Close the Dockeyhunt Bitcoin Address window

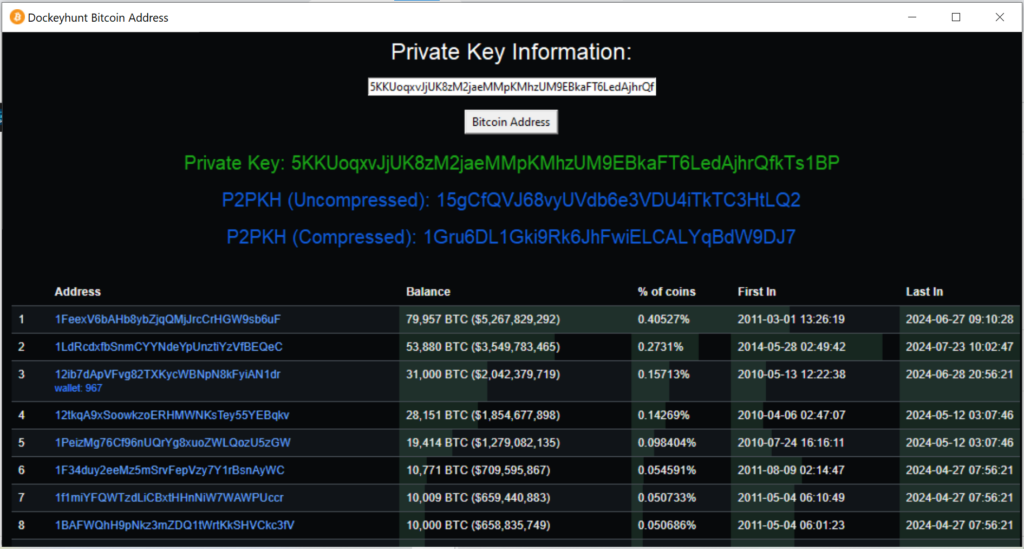[1000, 18]
